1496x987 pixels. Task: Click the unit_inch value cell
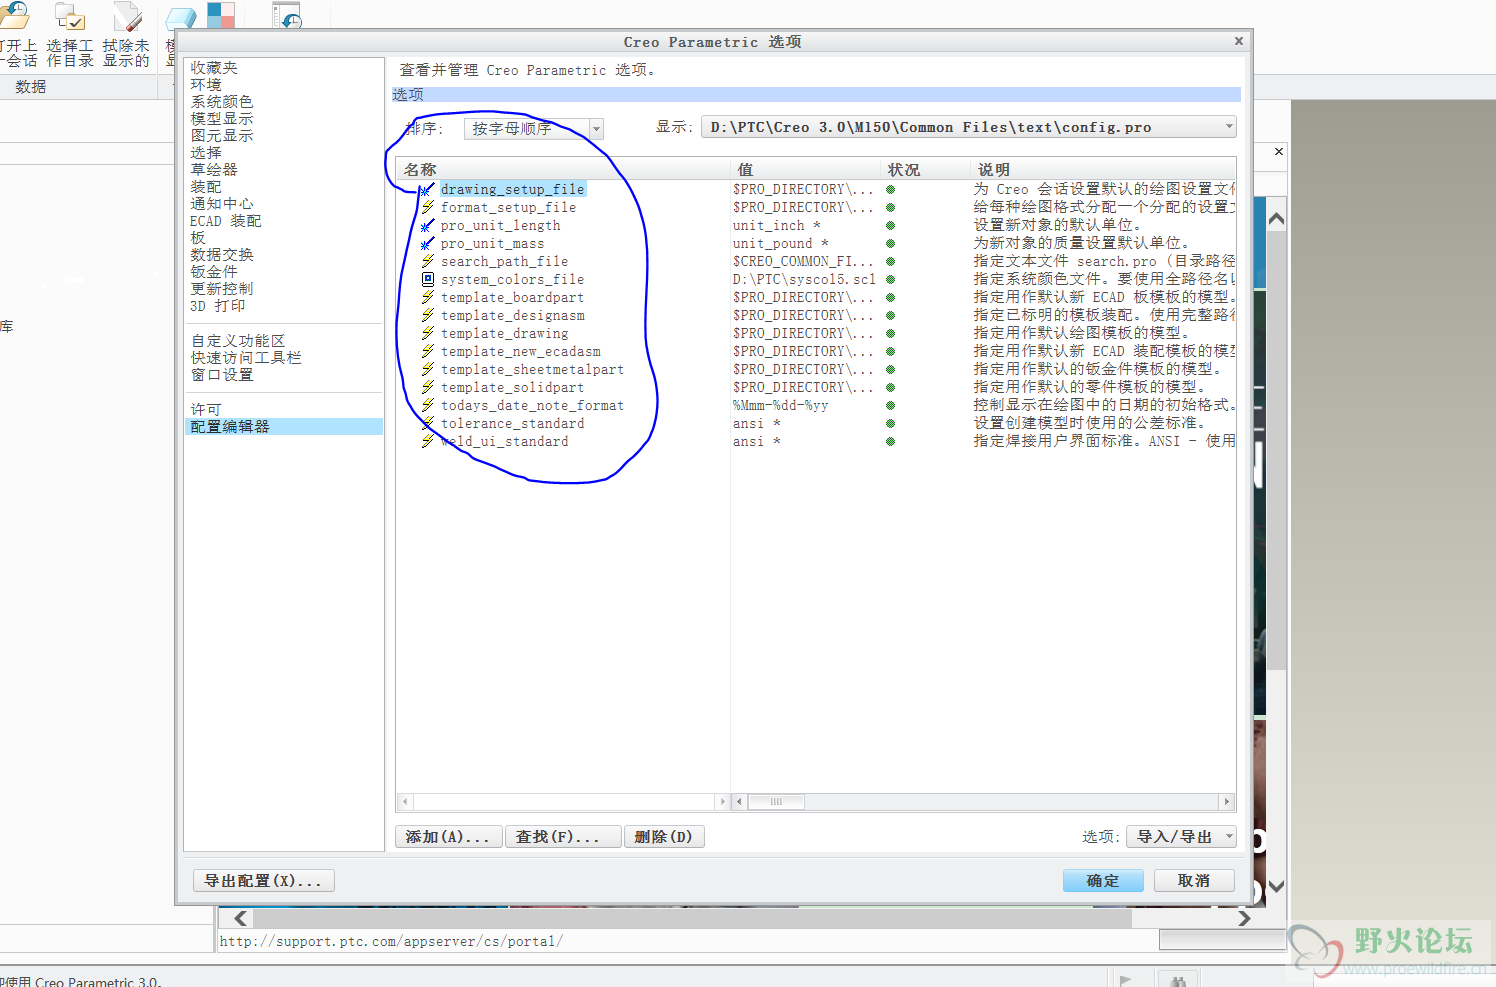click(776, 226)
